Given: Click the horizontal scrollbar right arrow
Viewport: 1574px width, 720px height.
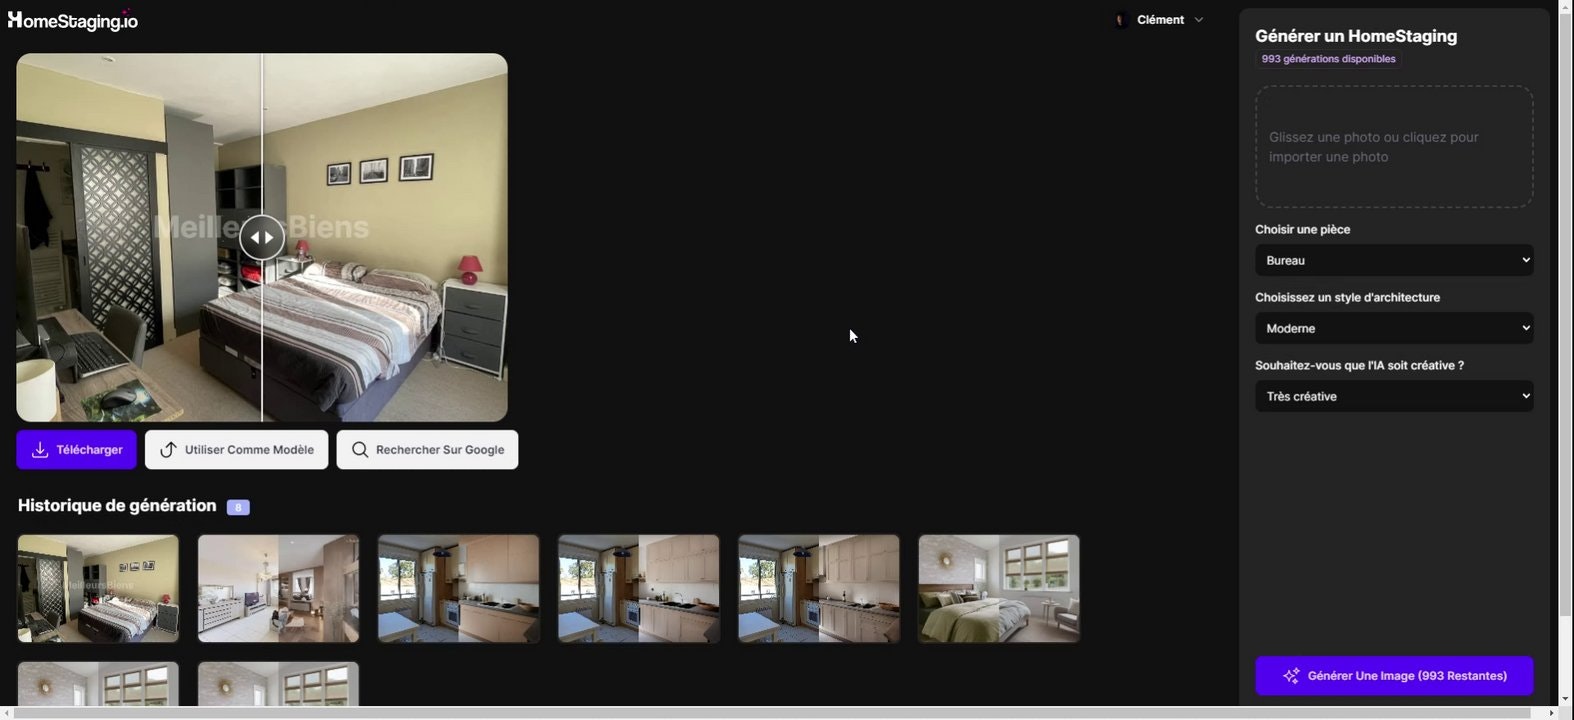Looking at the screenshot, I should click(x=1551, y=713).
